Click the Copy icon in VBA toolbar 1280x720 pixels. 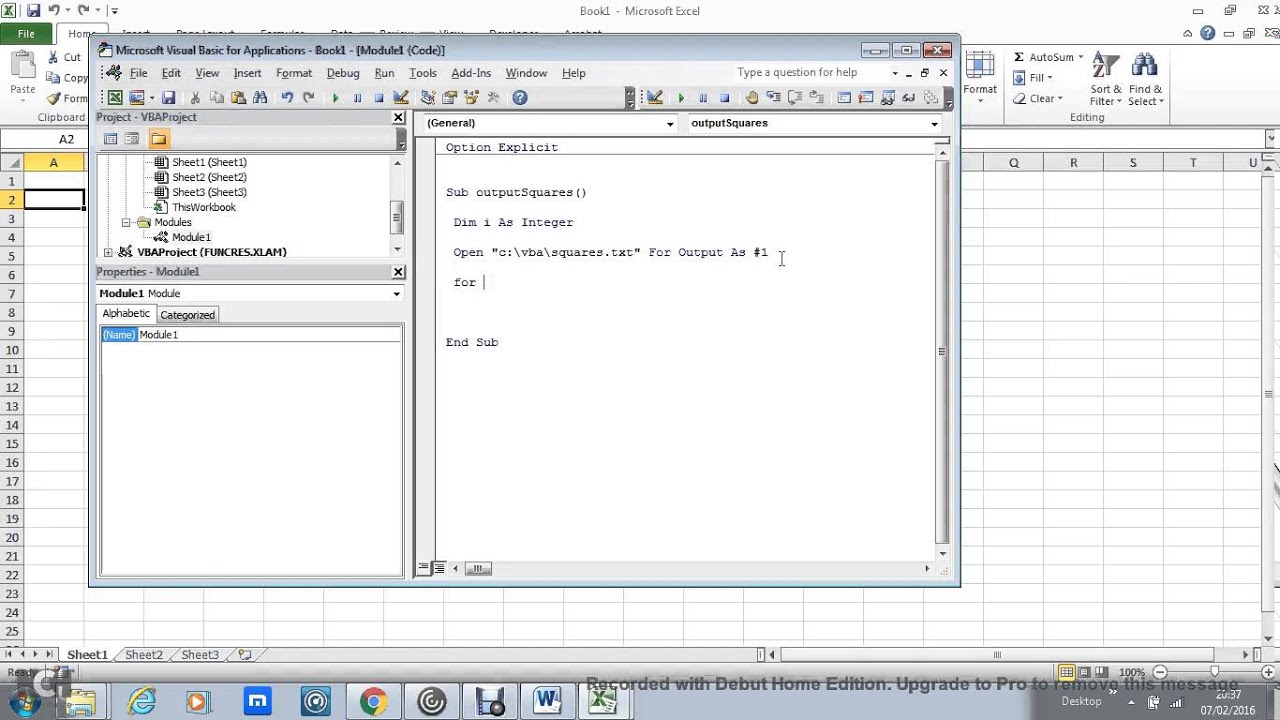(217, 98)
